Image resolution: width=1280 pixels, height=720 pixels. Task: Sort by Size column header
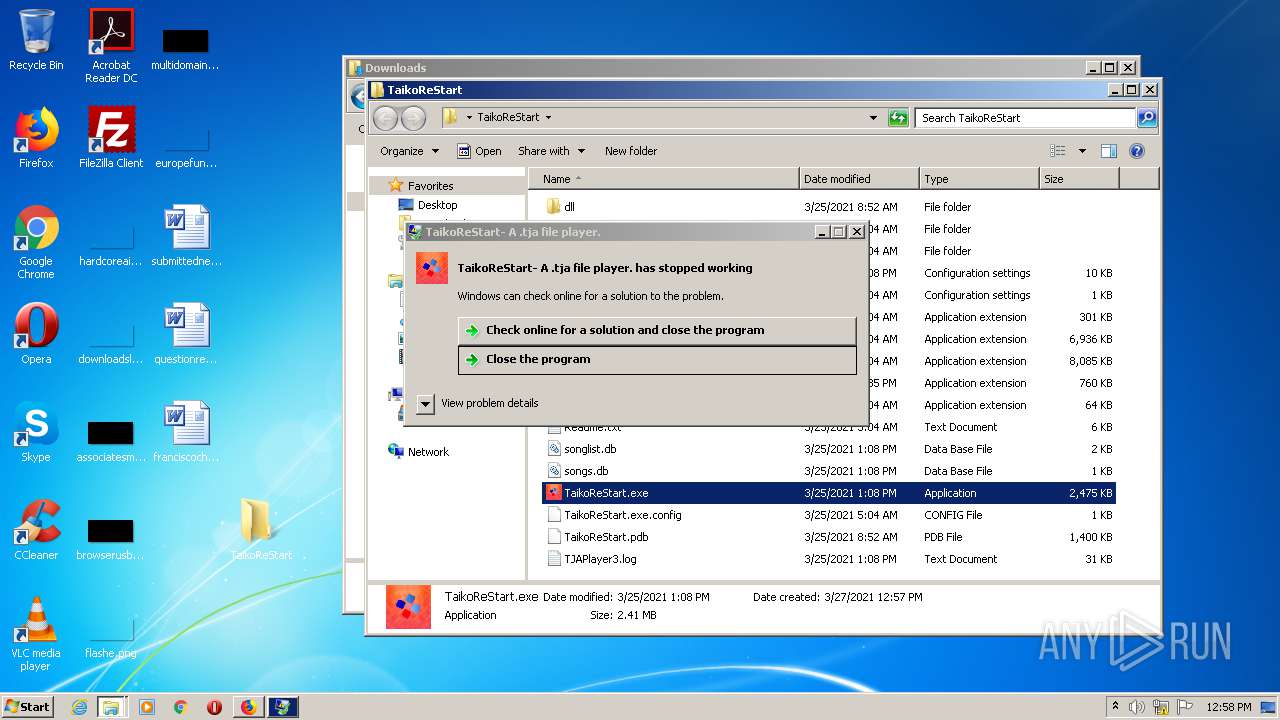coord(1079,179)
